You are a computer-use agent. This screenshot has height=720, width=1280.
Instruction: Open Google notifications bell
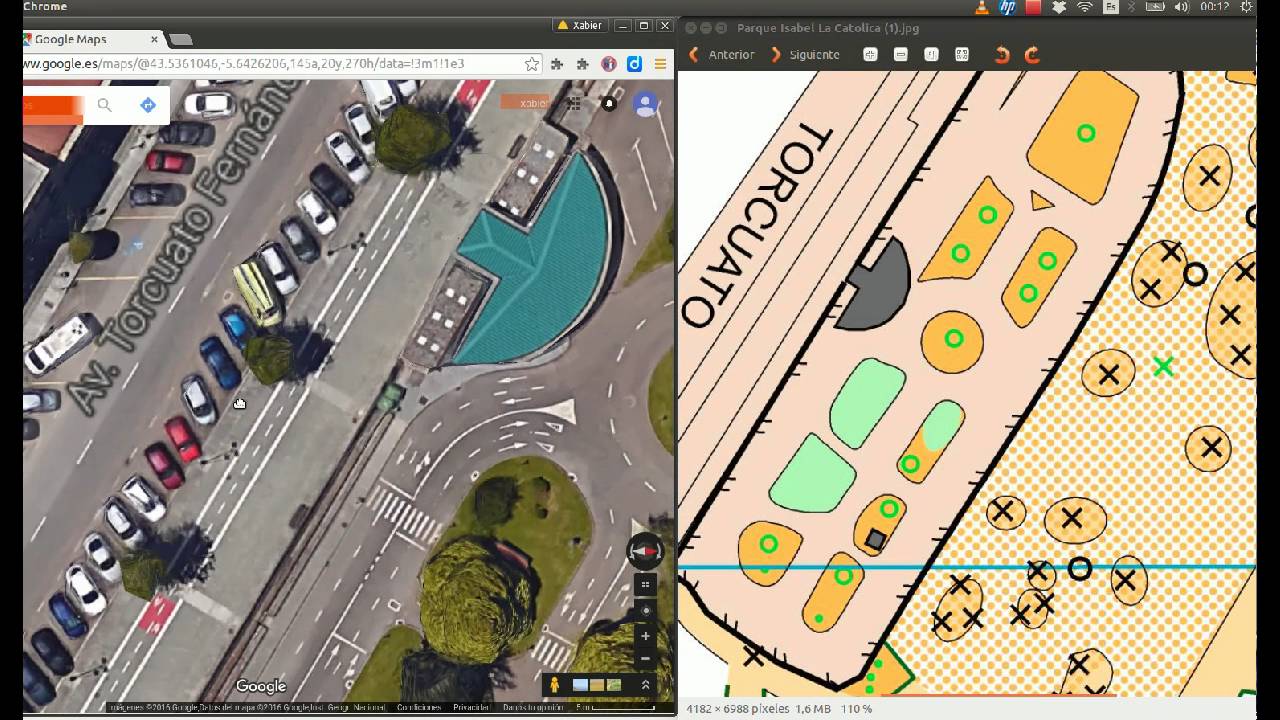tap(609, 103)
